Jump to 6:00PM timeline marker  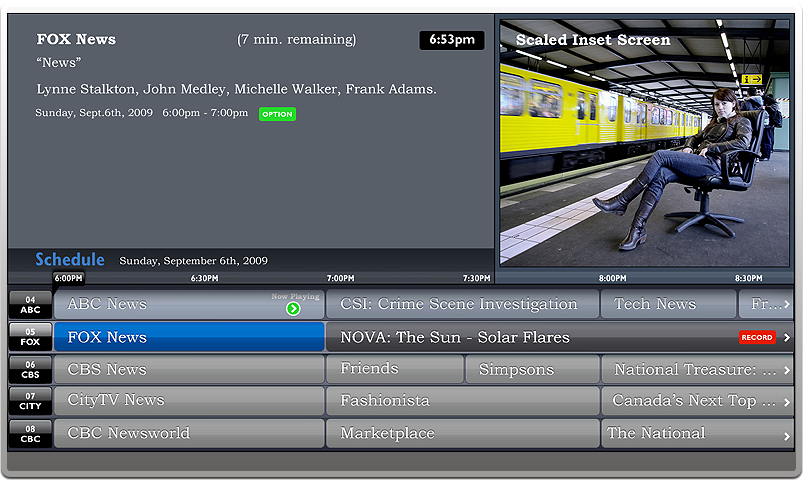pos(69,278)
